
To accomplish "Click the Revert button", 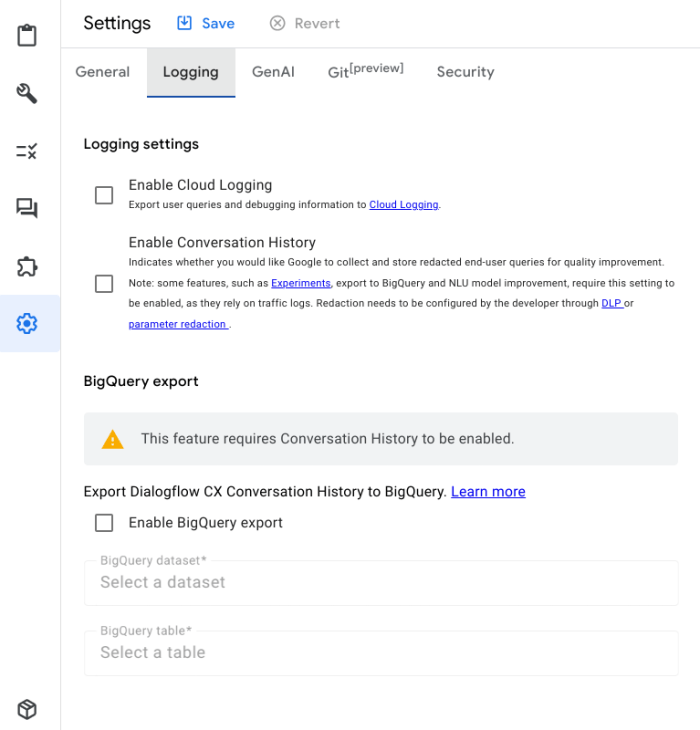I will click(x=305, y=23).
